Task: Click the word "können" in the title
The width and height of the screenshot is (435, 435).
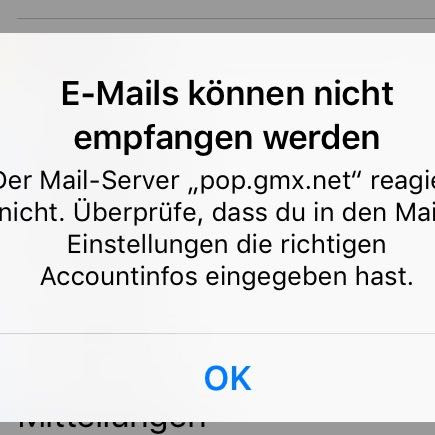Action: pos(246,94)
